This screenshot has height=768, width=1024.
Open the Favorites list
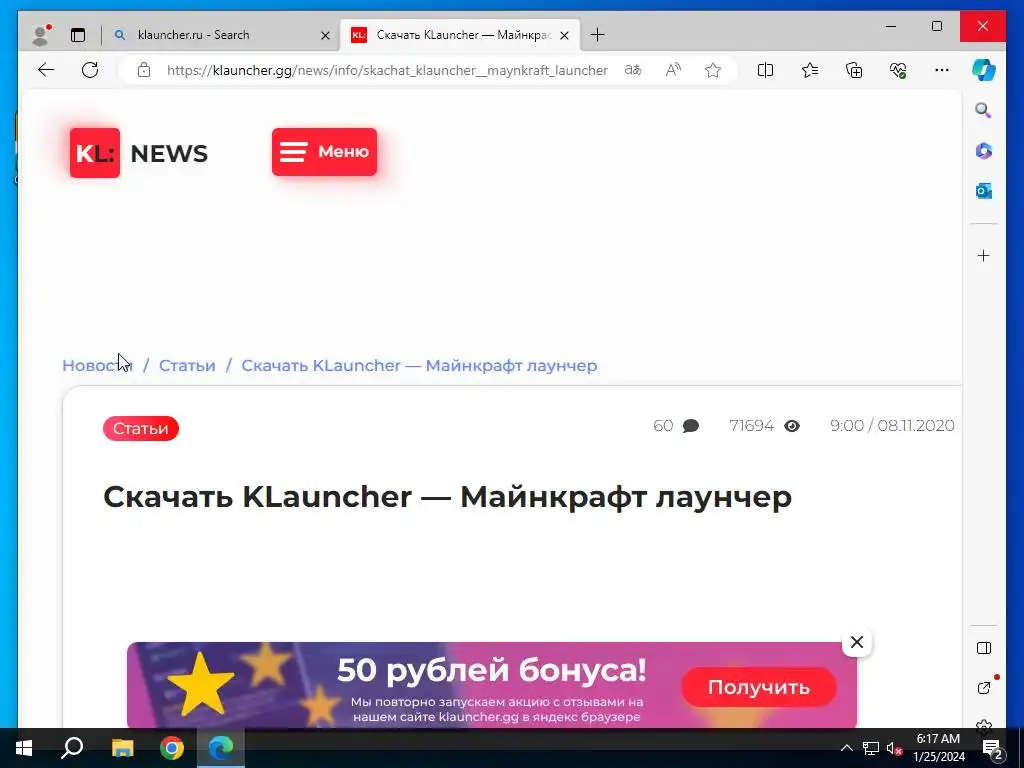click(810, 70)
